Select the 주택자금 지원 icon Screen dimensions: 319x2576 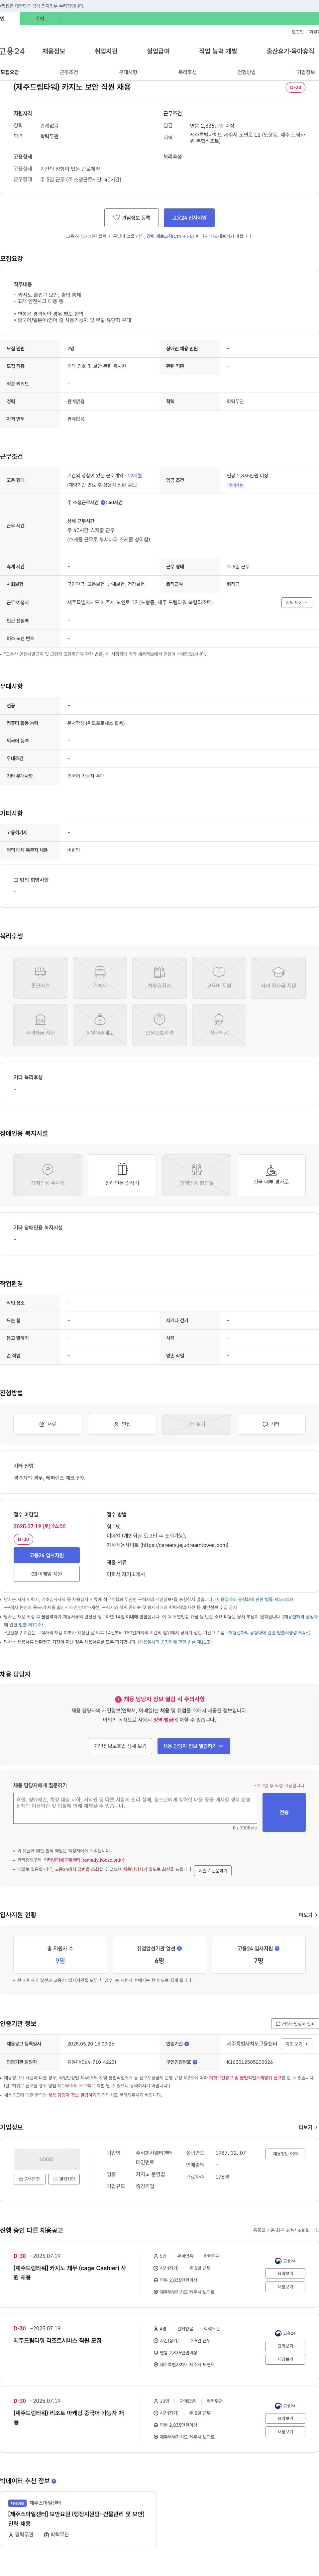40,1025
